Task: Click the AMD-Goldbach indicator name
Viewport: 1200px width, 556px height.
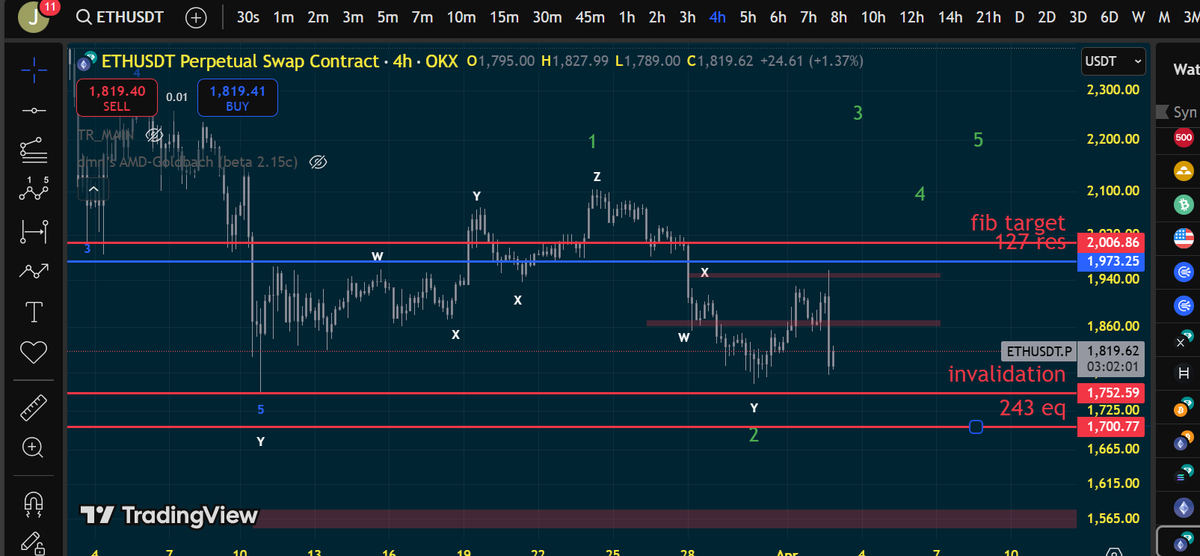Action: coord(188,161)
